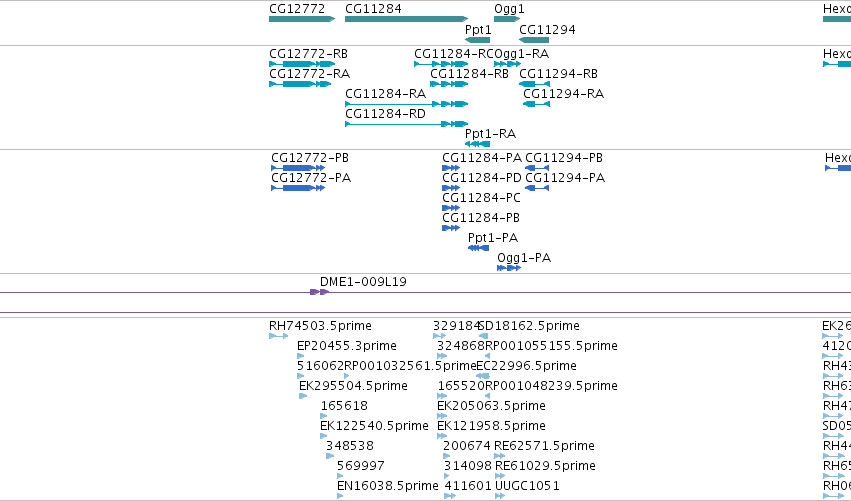
Task: Click transcript CG11284-RC label
Action: [x=453, y=54]
